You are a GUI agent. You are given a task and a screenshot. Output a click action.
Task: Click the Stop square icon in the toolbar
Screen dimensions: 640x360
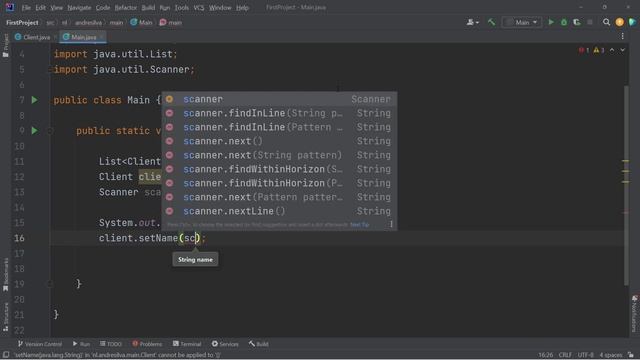tap(590, 22)
